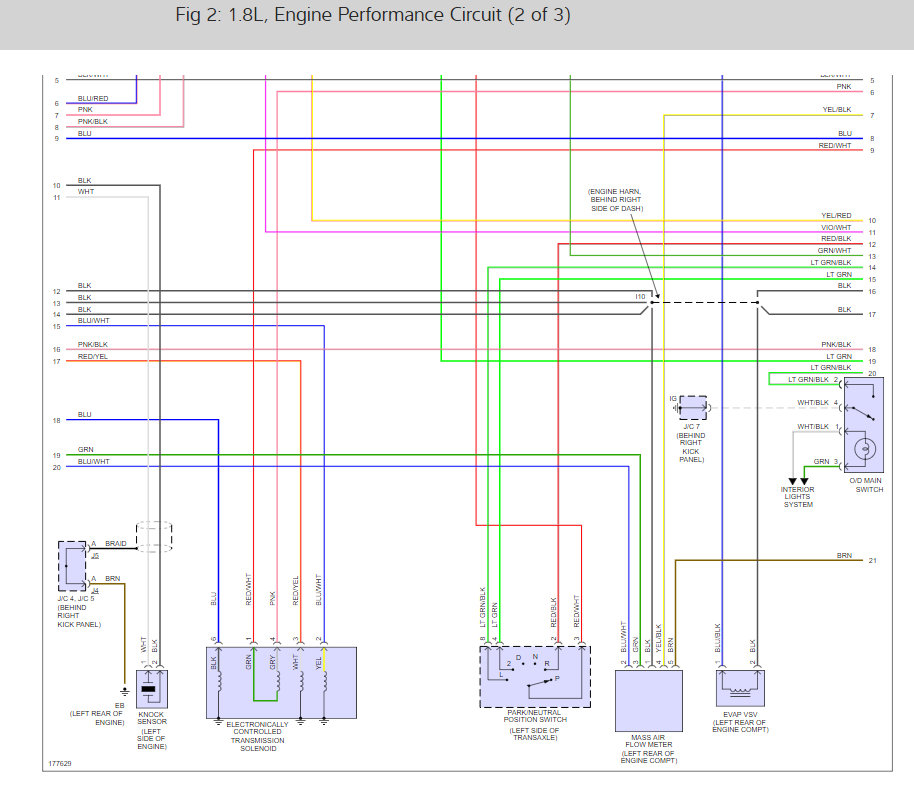Click the transmission solenoid component box

click(281, 682)
